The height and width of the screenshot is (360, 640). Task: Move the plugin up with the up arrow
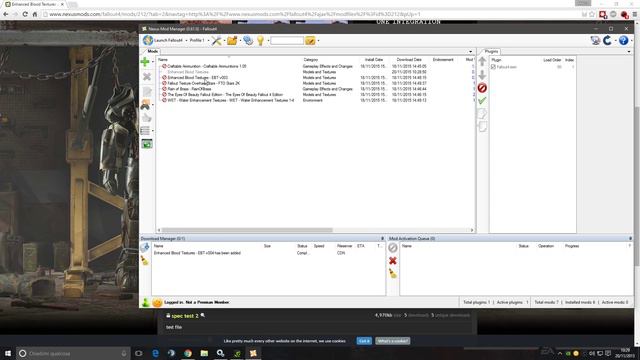coord(482,62)
